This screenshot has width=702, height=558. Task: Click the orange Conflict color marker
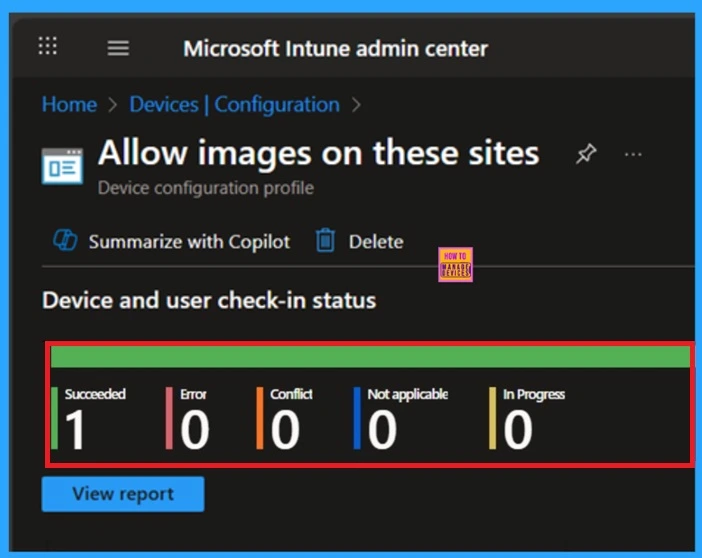click(260, 418)
